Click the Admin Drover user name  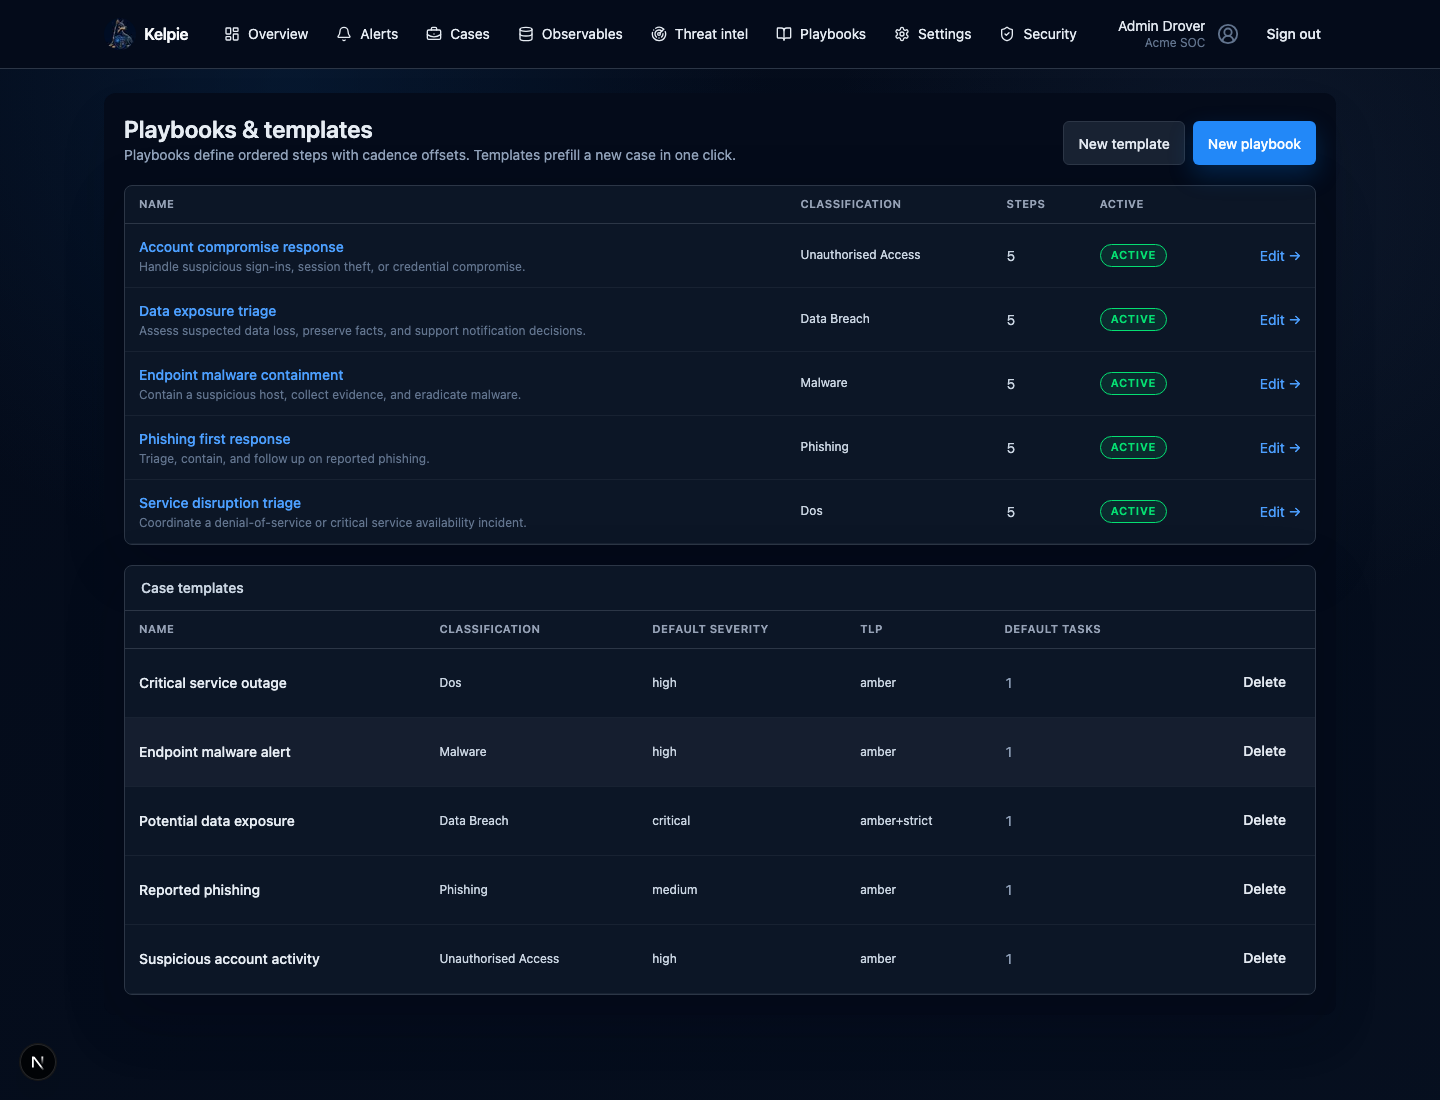pos(1161,26)
